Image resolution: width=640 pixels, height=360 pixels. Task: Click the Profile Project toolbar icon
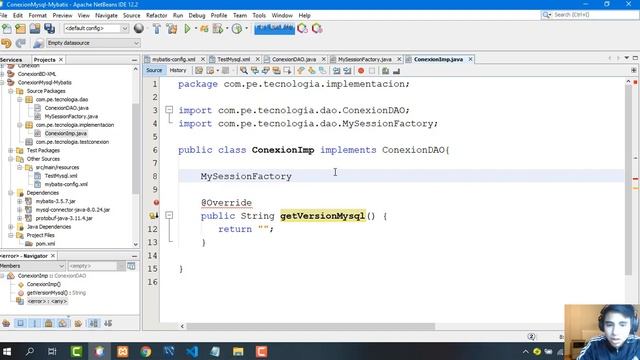237,29
